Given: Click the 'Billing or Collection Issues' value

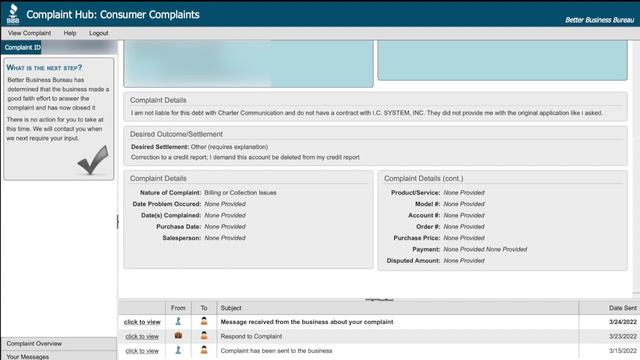Looking at the screenshot, I should click(240, 193).
